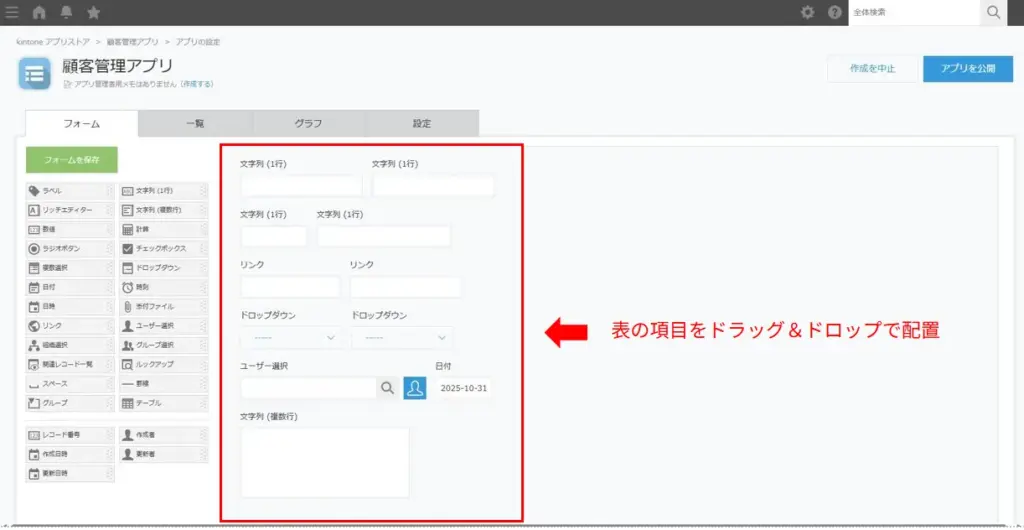Viewport: 1024px width, 530px height.
Task: Select the 計算 field in the palette
Action: click(164, 230)
